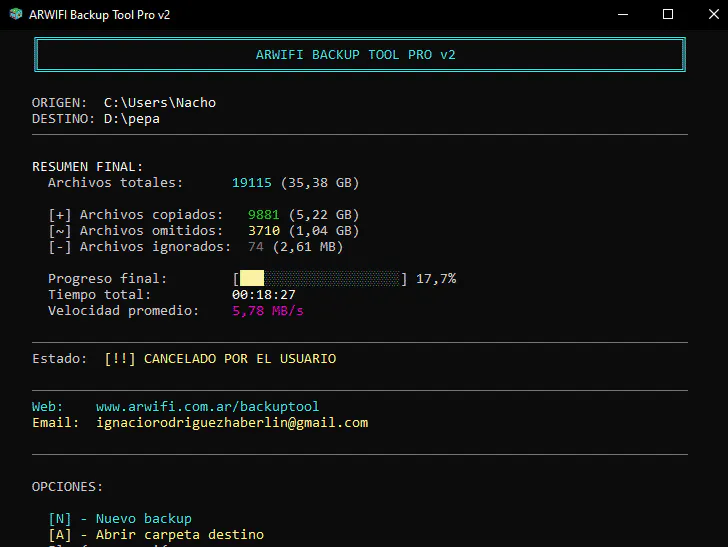
Task: Click the omitted size (1,04 GB)
Action: (324, 231)
